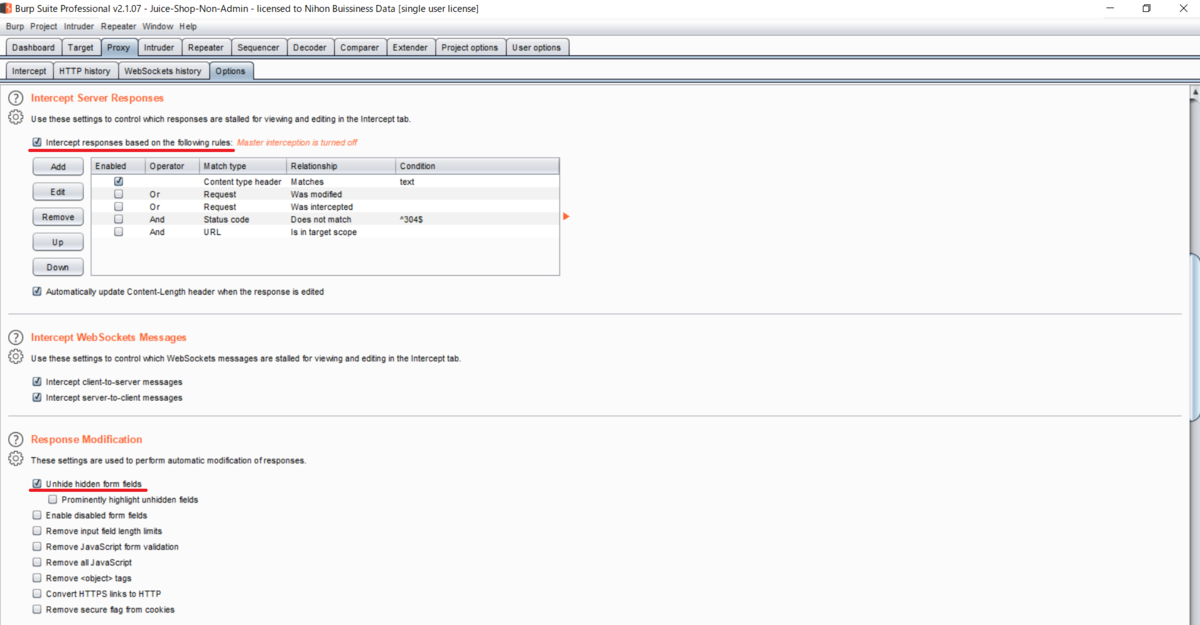Check Remove secure flag from cookies
Viewport: 1200px width, 625px height.
point(38,609)
